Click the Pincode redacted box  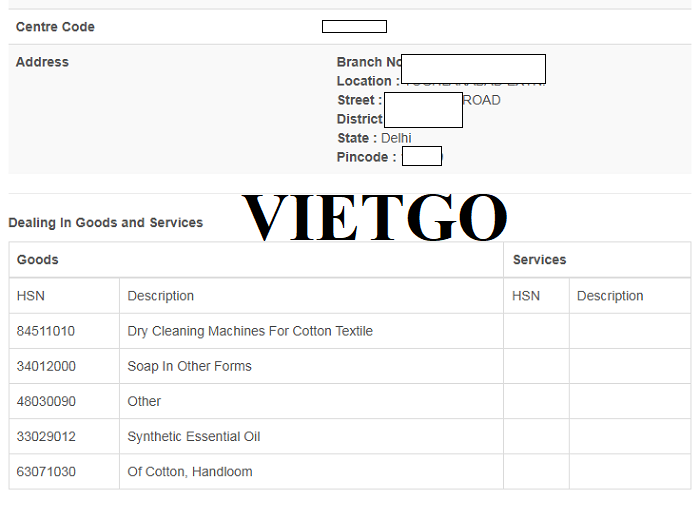(422, 156)
